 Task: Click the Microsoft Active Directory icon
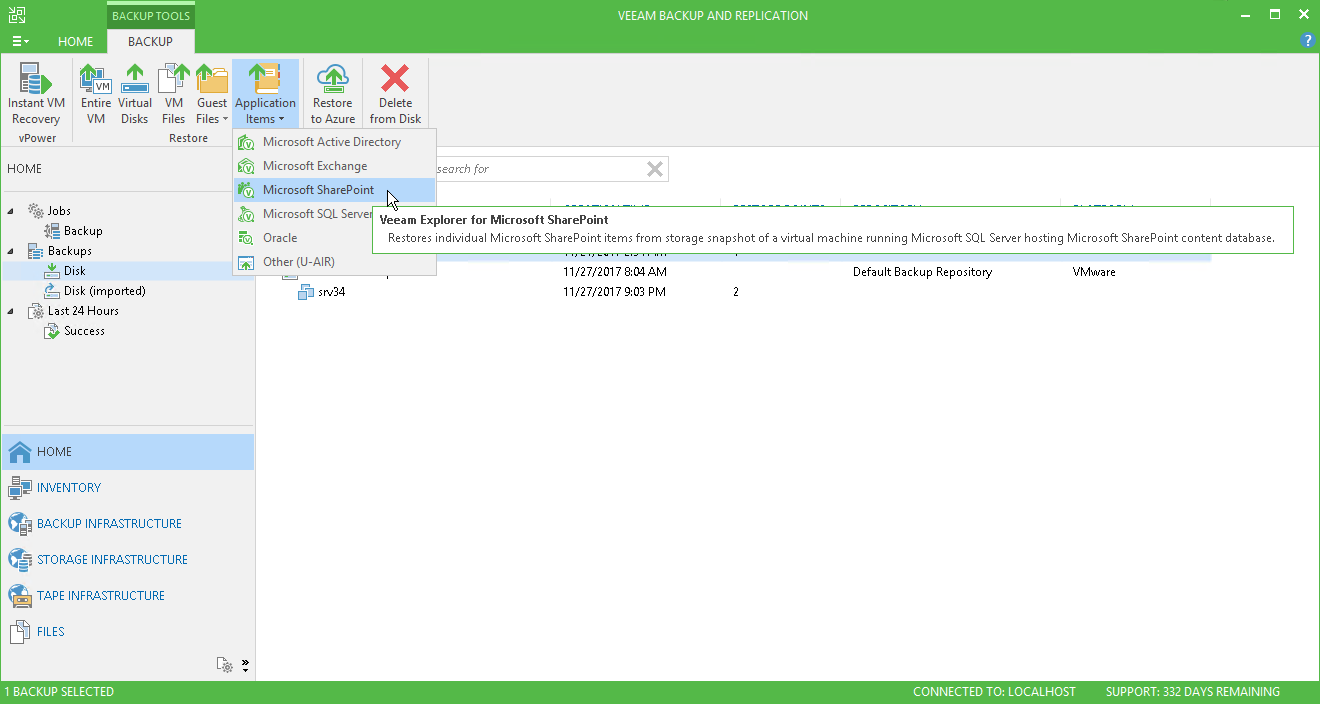pos(246,142)
